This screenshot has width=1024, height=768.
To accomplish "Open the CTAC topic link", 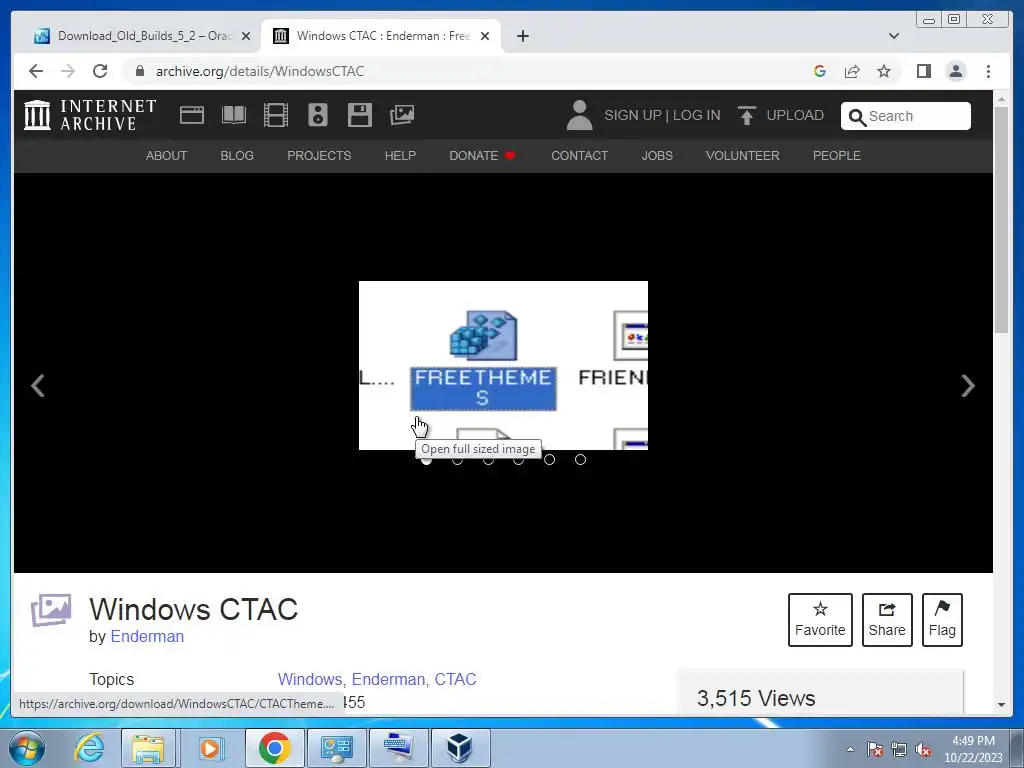I will tap(455, 679).
